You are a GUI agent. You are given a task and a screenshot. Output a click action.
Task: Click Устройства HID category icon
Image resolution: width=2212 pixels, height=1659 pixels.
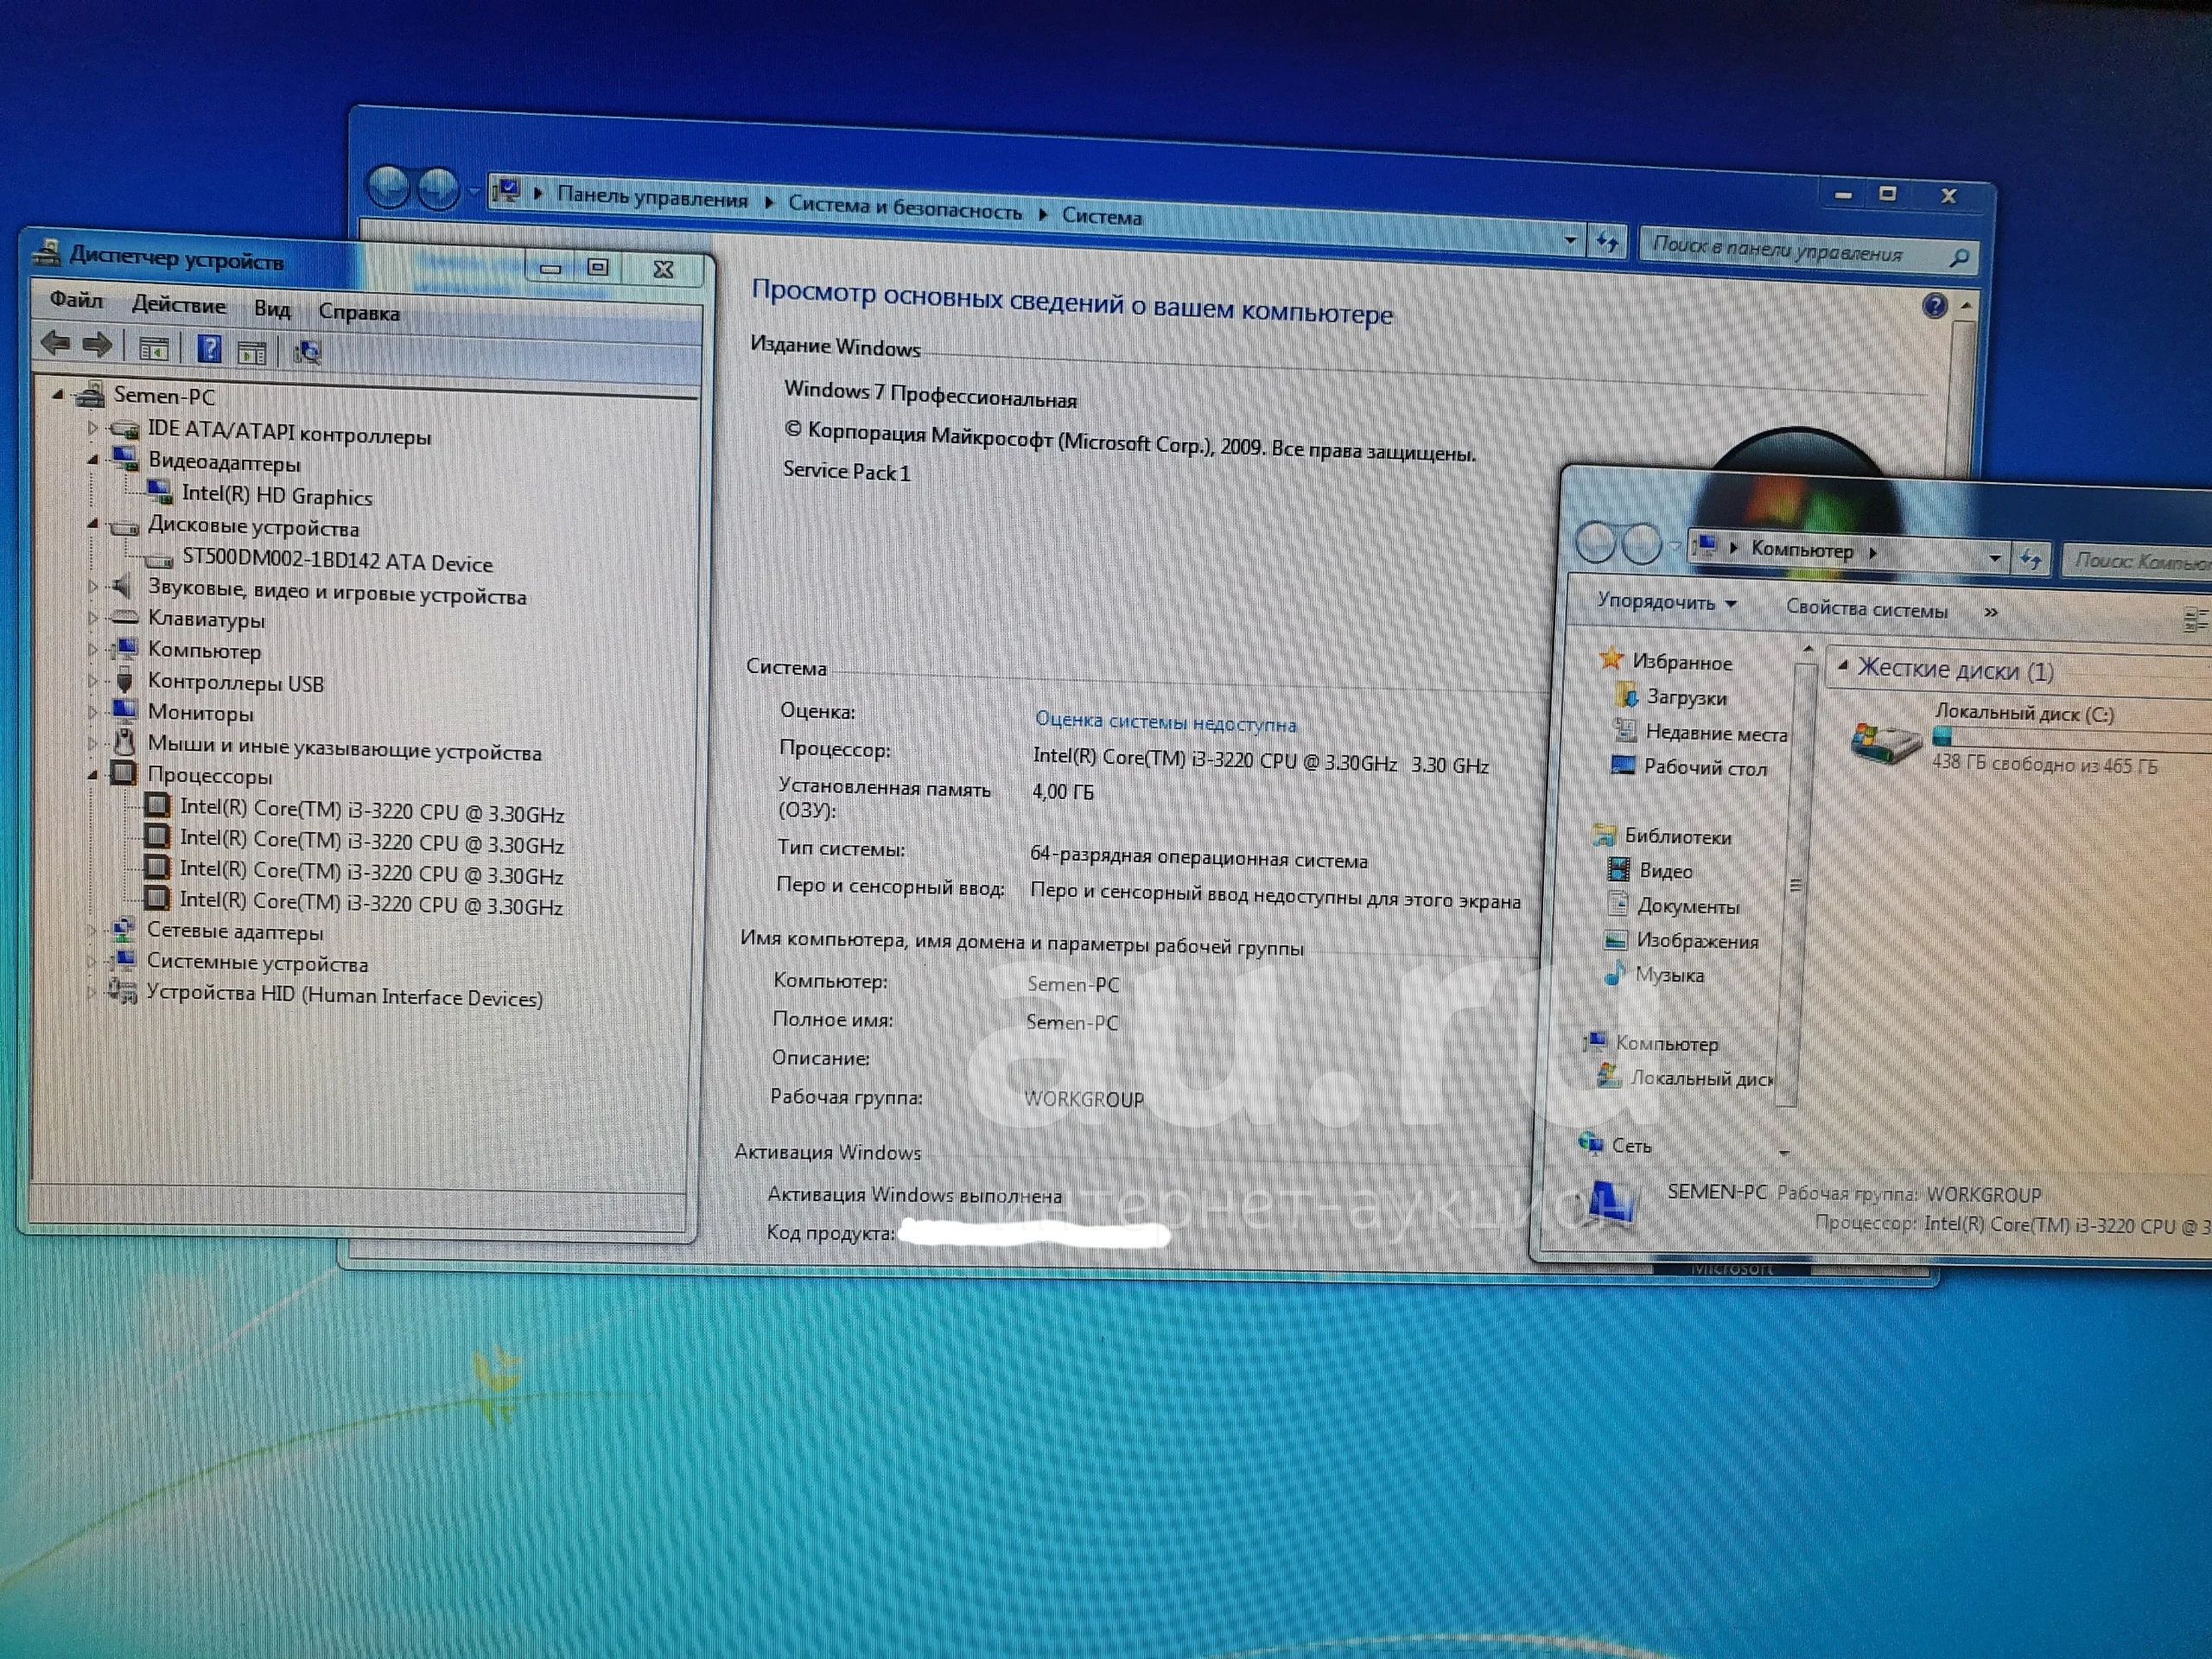(123, 992)
